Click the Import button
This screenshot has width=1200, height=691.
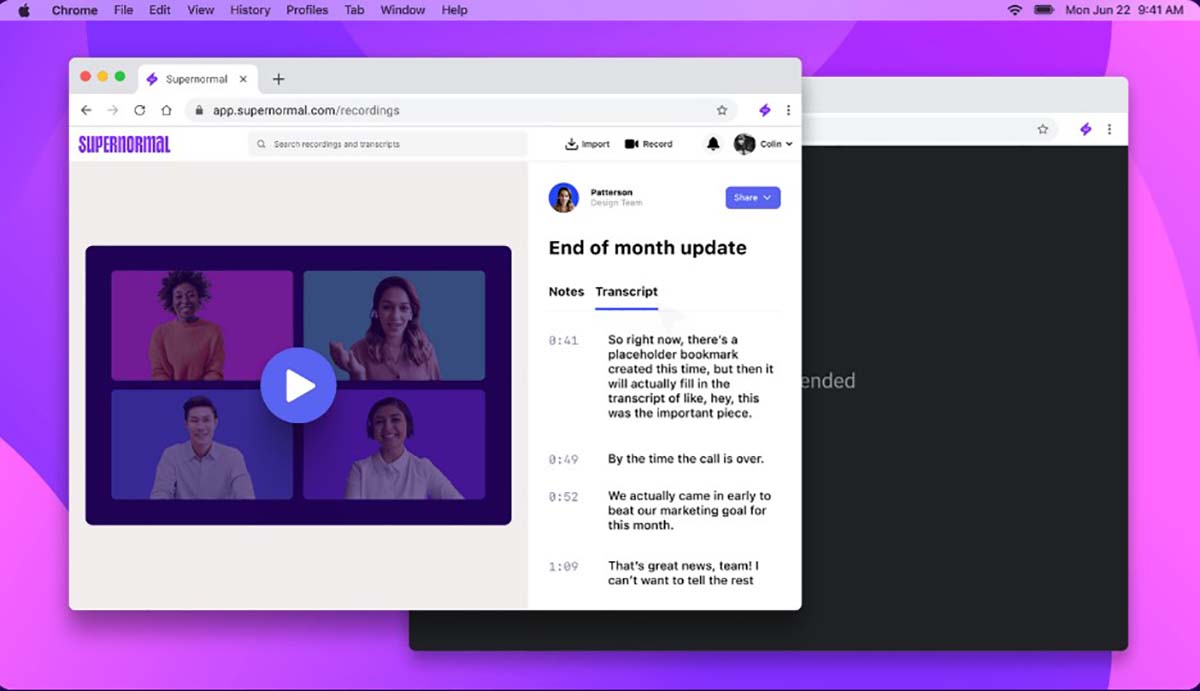(x=587, y=144)
